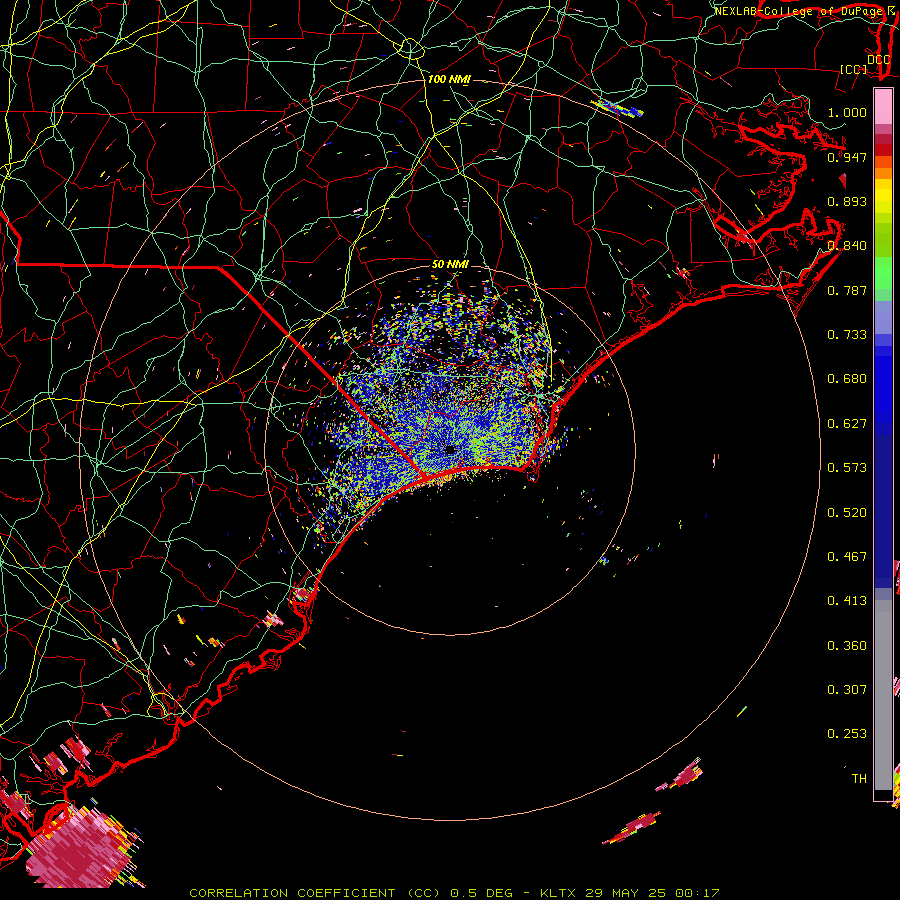Select the 0.680 scale value
Image resolution: width=900 pixels, height=900 pixels.
point(847,379)
